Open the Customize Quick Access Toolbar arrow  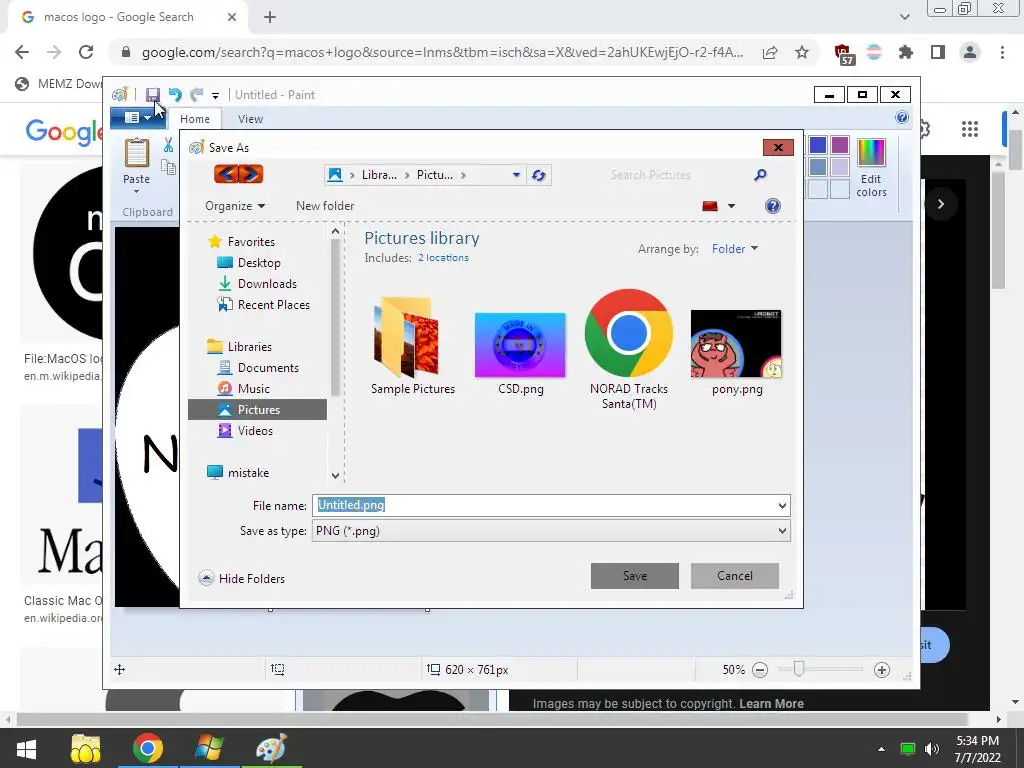tap(215, 95)
